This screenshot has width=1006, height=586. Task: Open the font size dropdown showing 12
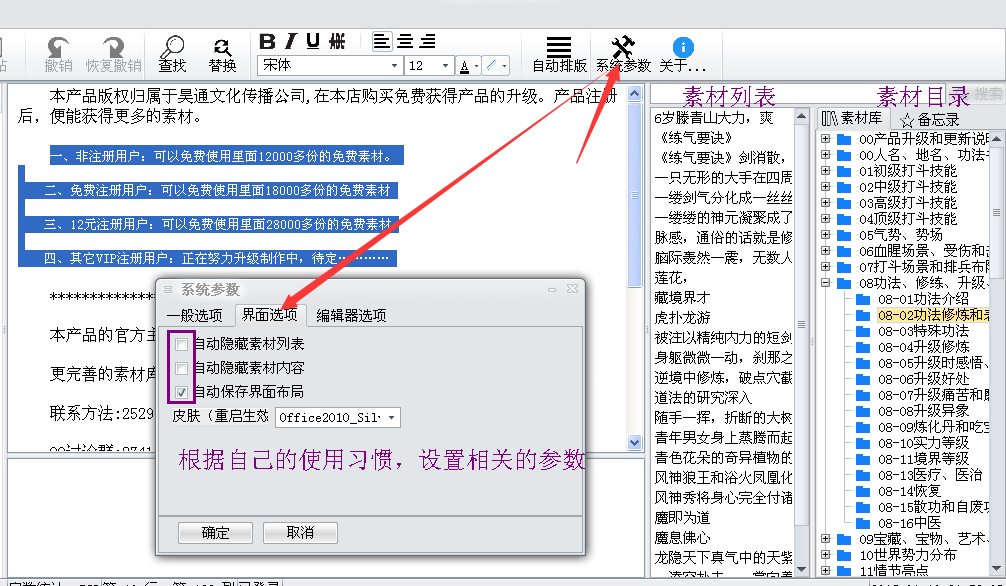click(x=443, y=64)
